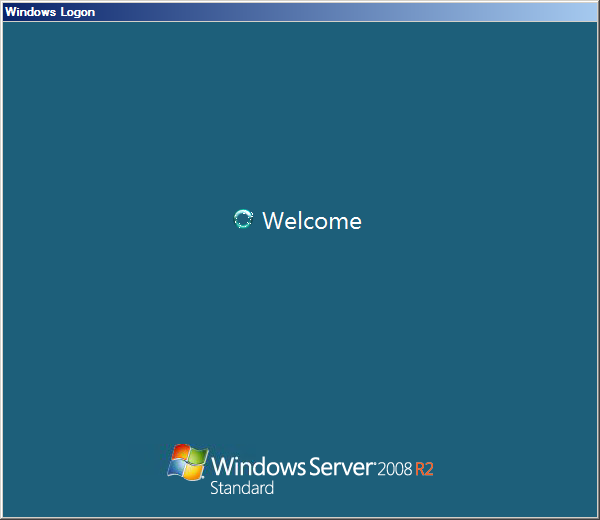Click the Welcome text
Screen dimensions: 600x520
[311, 221]
